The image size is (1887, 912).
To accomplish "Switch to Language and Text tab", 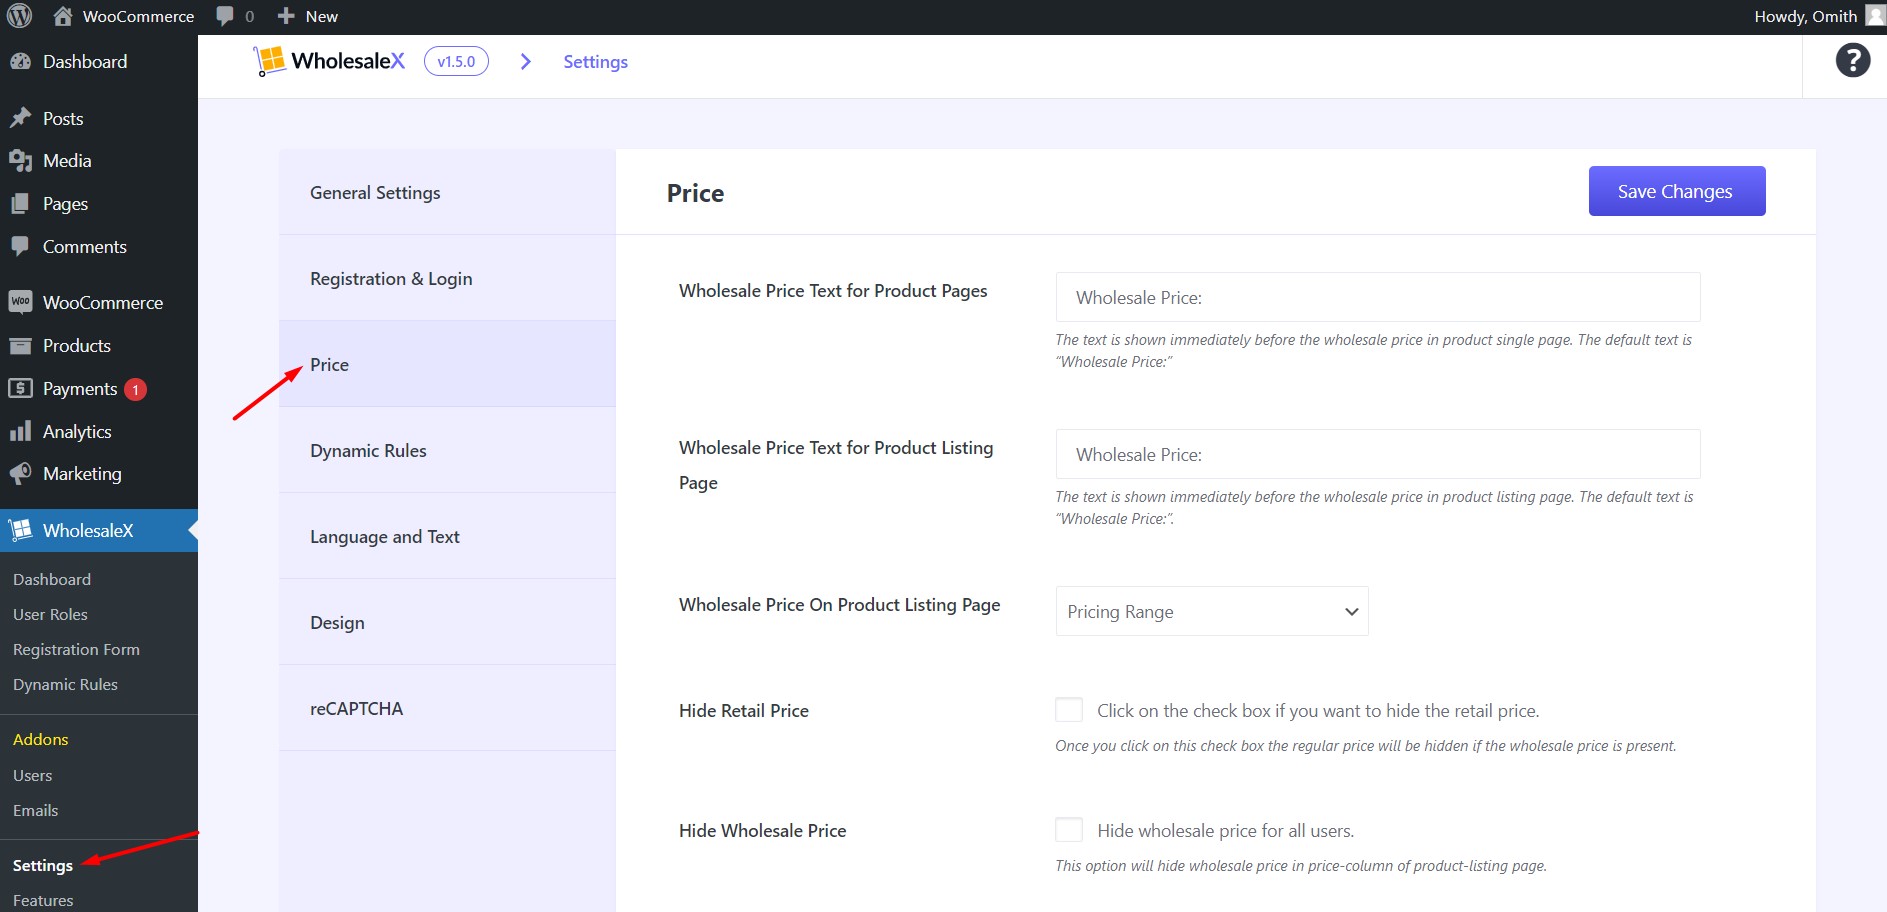I will click(x=447, y=536).
